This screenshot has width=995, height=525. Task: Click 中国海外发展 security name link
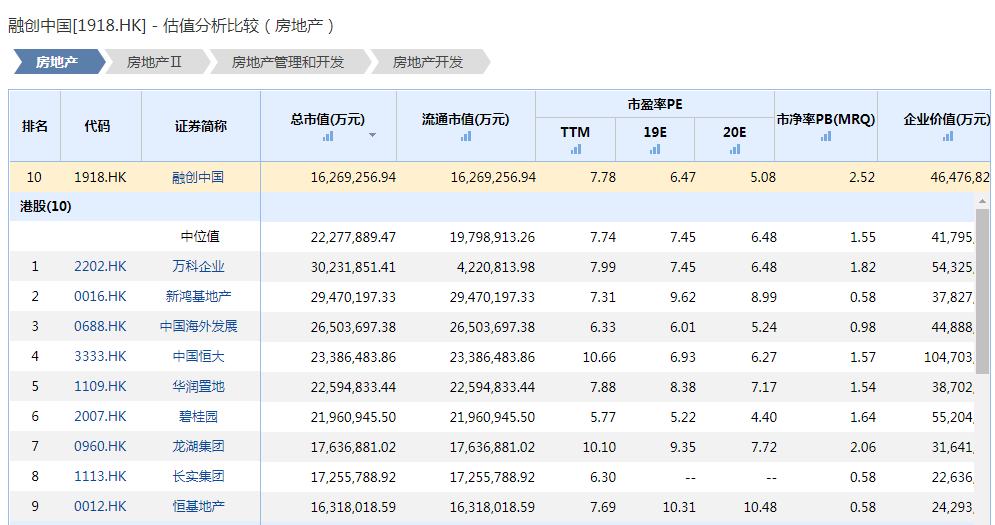point(199,326)
